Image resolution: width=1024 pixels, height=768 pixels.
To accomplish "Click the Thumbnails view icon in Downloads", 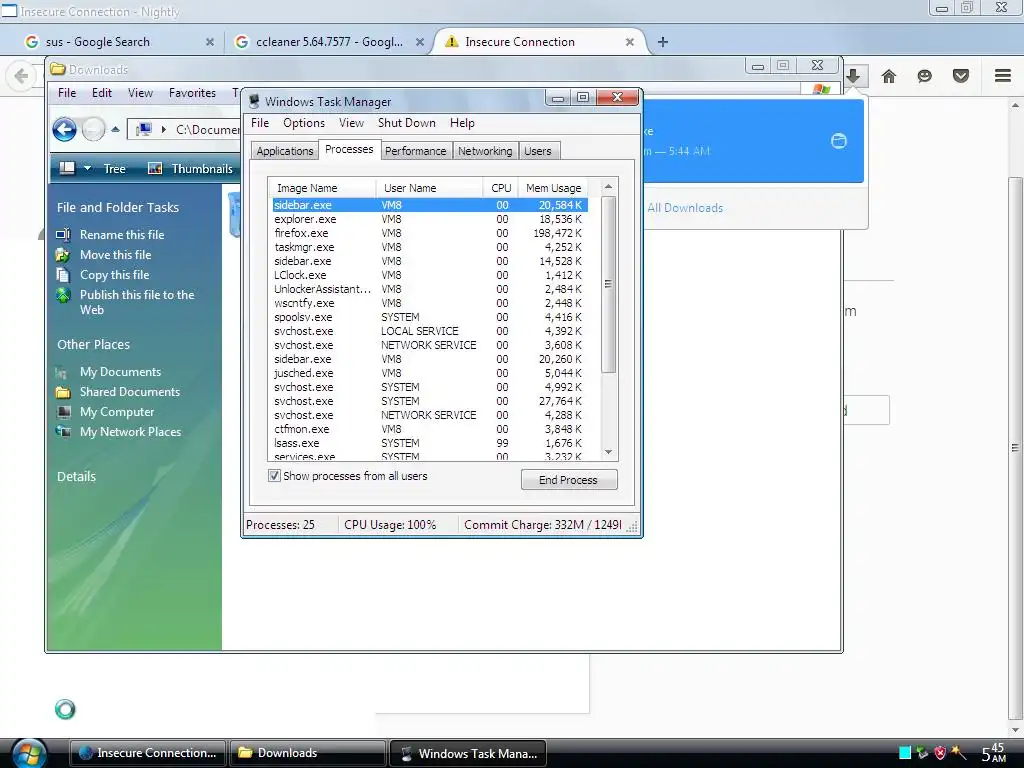I will coord(155,168).
